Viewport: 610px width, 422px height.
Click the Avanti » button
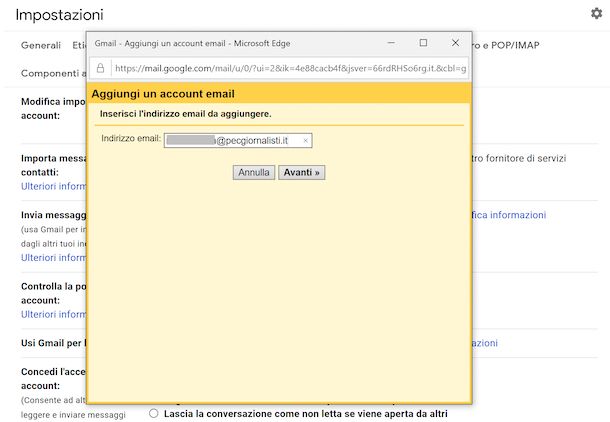(x=301, y=172)
